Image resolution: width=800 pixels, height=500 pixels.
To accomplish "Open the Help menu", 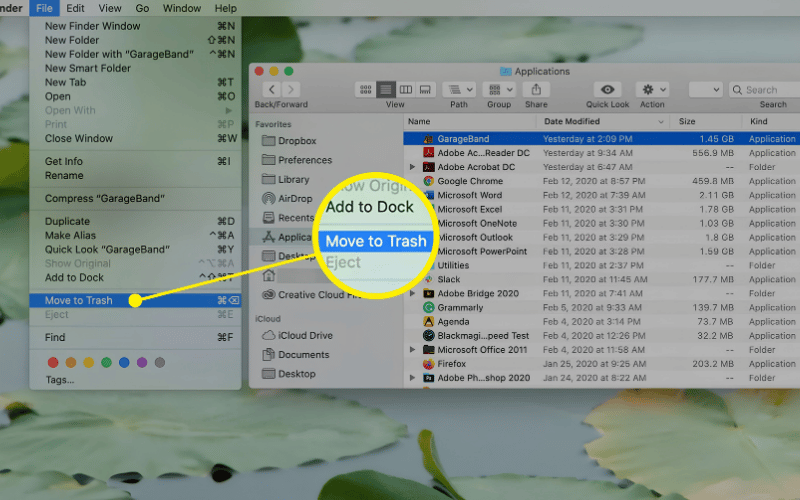I will coord(226,8).
